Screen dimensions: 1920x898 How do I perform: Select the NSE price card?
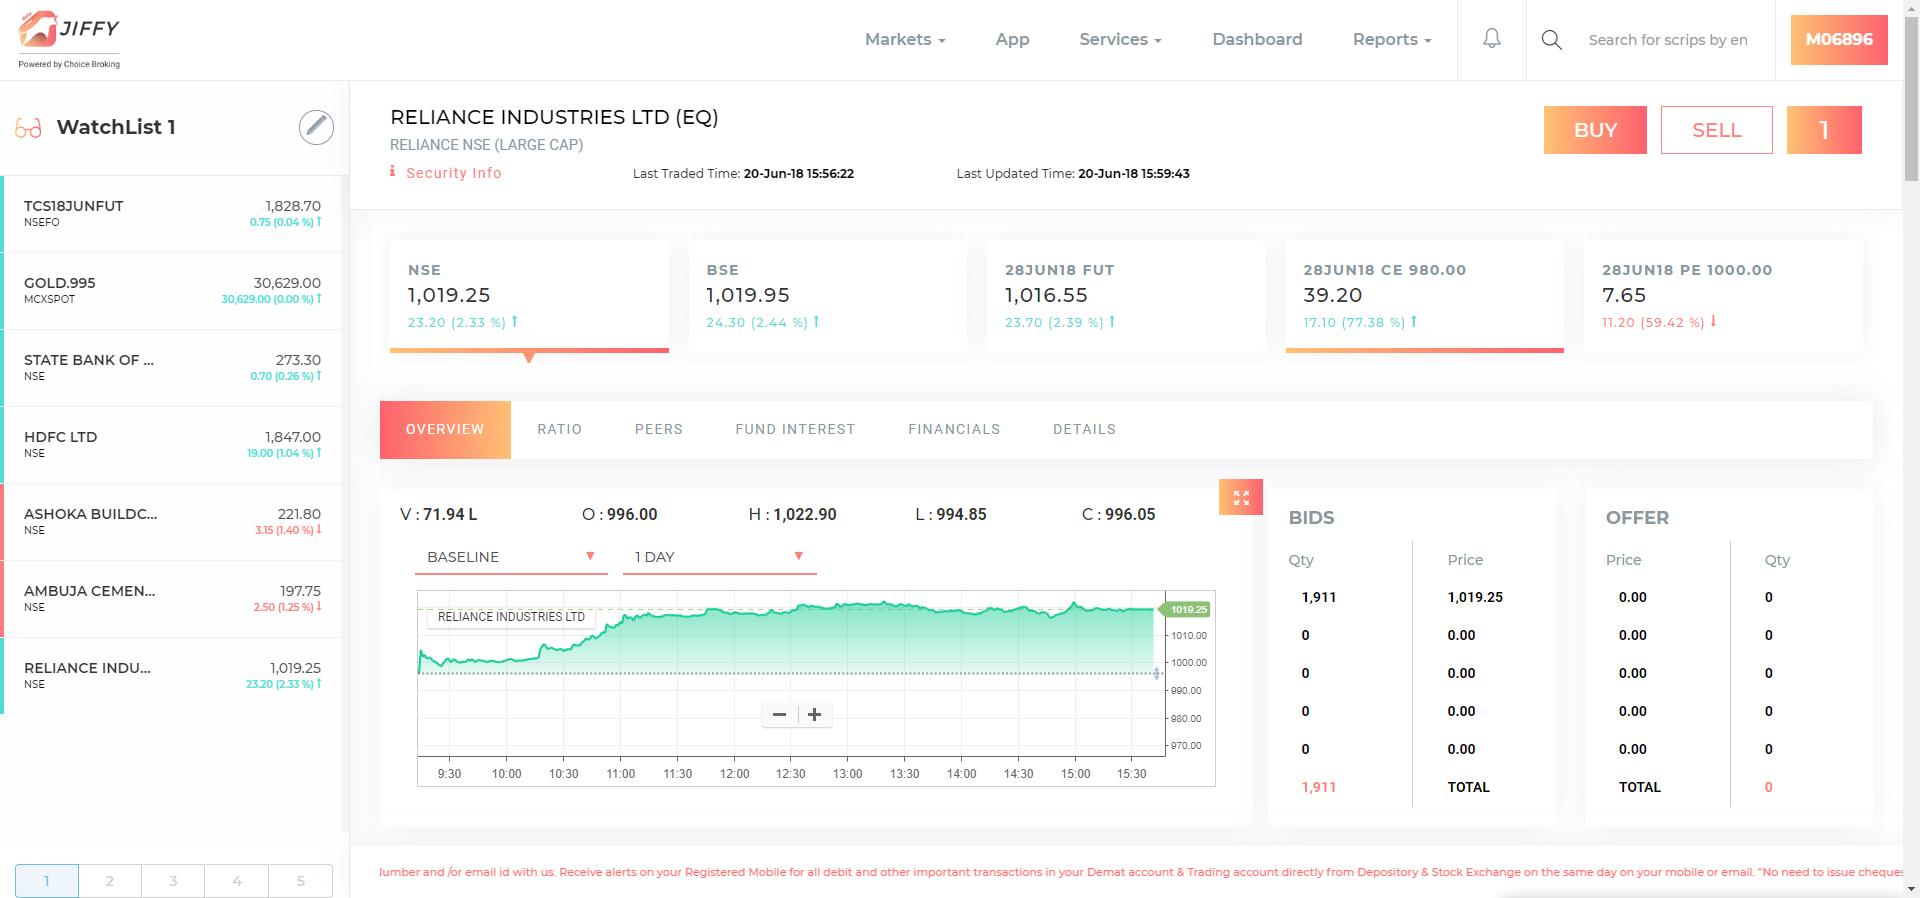pyautogui.click(x=529, y=296)
